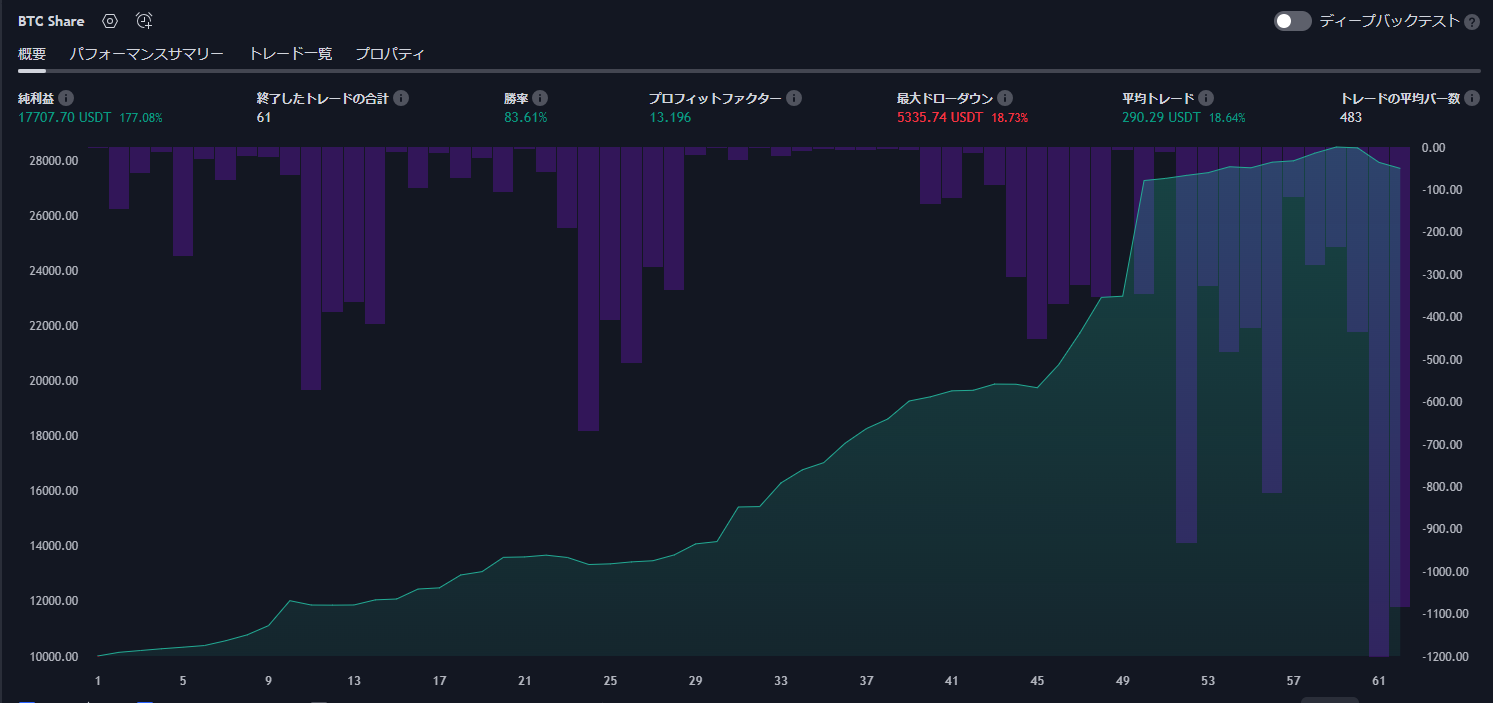This screenshot has width=1493, height=703.
Task: Select max drawdown value 5335.74 USDT
Action: (x=940, y=117)
